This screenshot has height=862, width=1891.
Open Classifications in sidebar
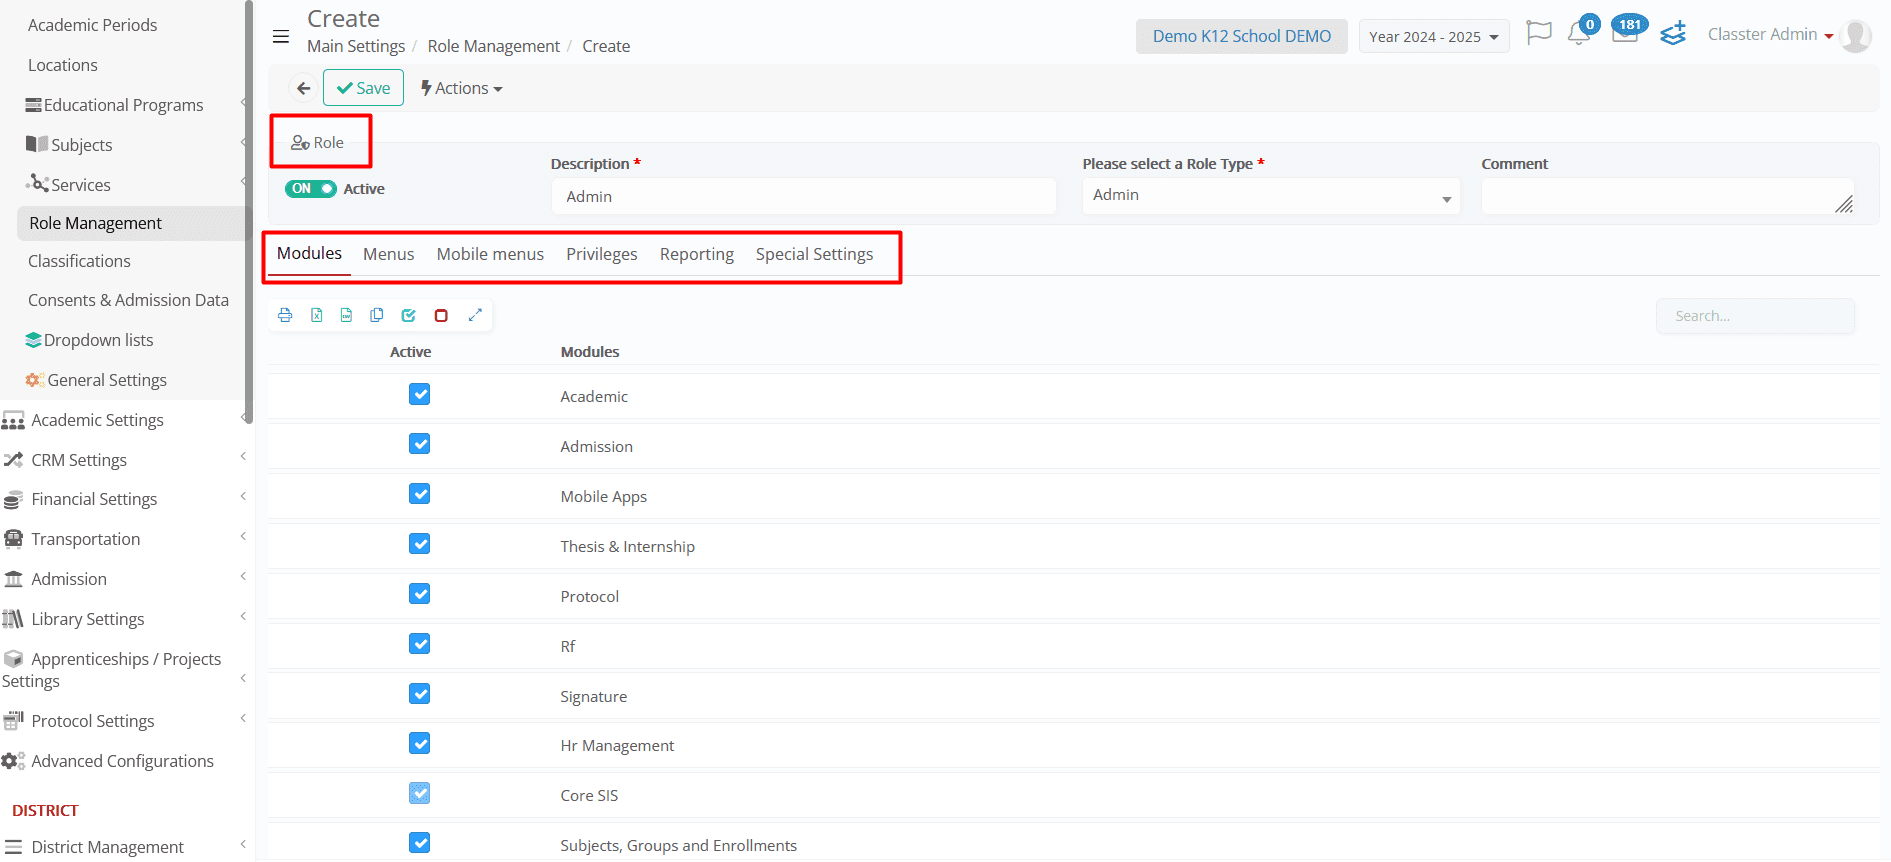(80, 261)
